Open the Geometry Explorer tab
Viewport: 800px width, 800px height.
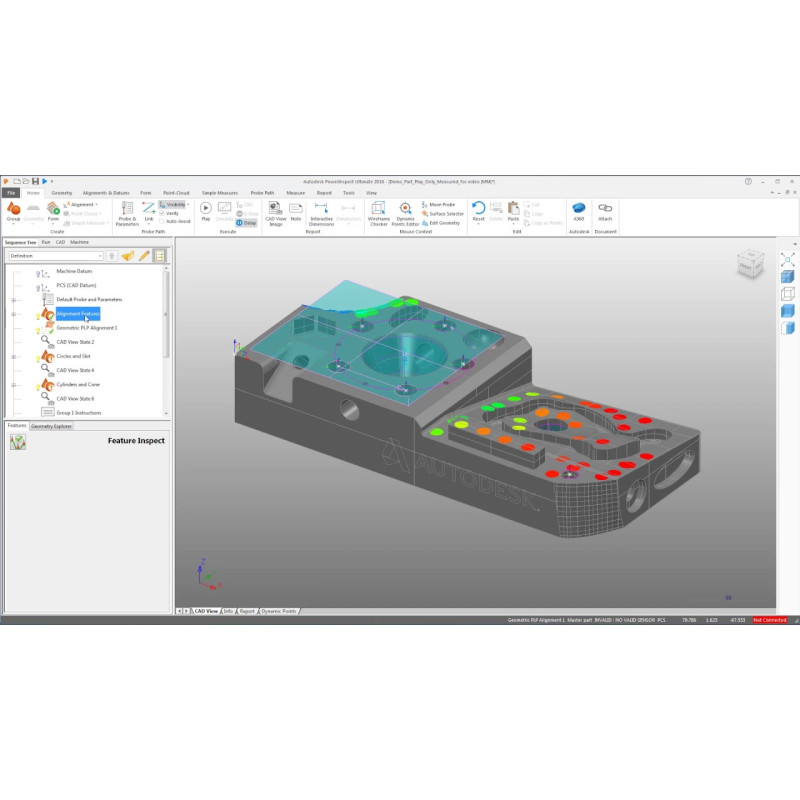click(x=51, y=425)
